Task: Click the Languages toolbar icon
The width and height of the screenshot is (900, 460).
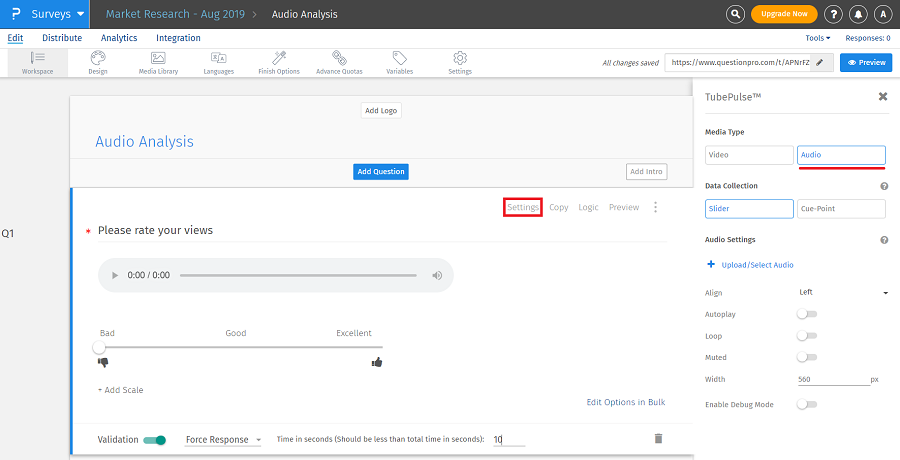Action: pos(218,59)
